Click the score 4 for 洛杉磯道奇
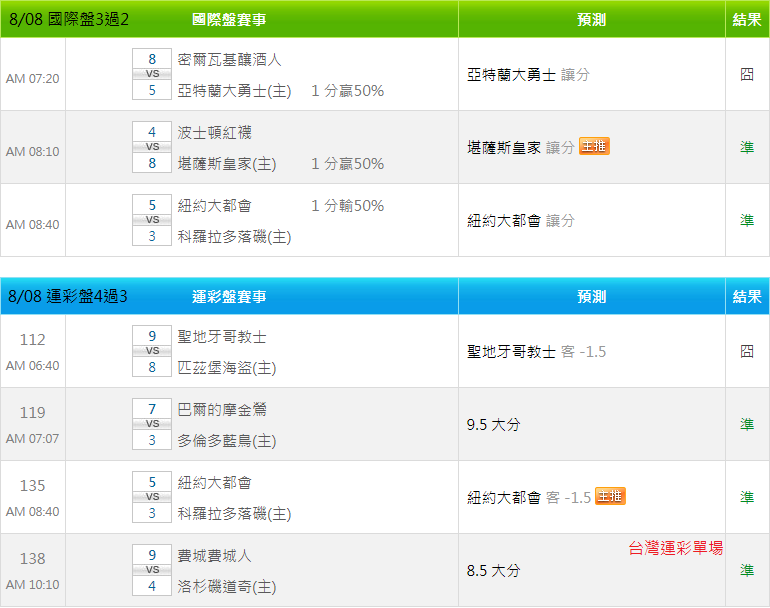770x608 pixels. coord(152,585)
